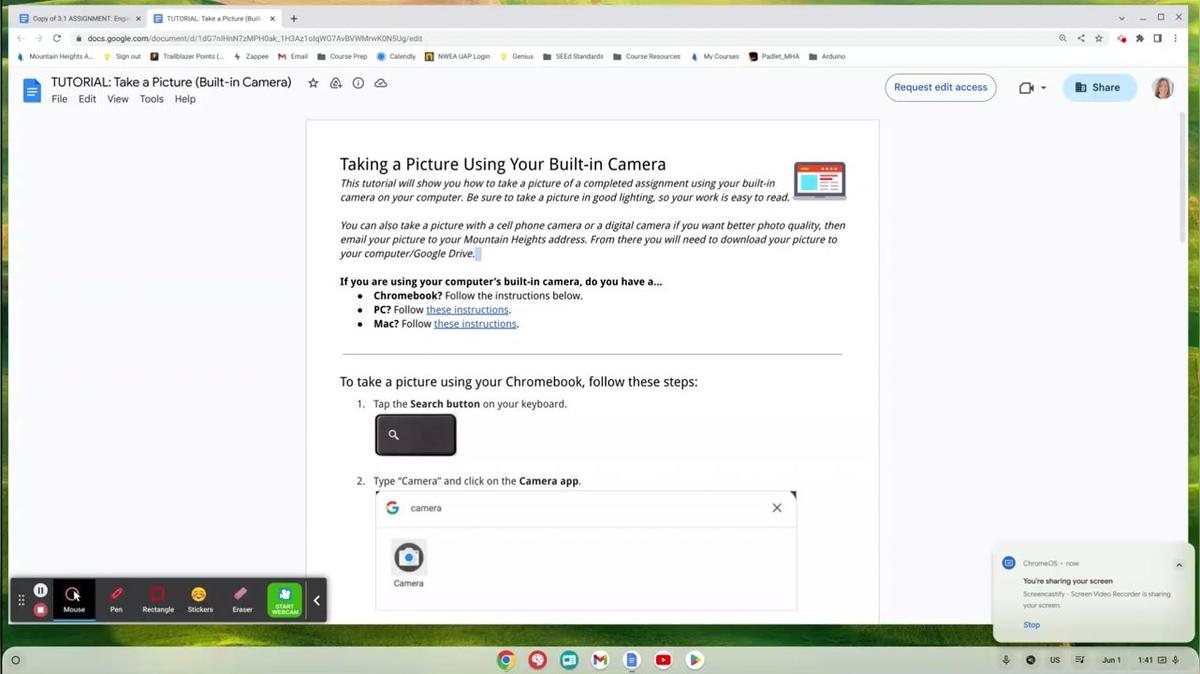Stop screen sharing from the notification

point(1031,625)
